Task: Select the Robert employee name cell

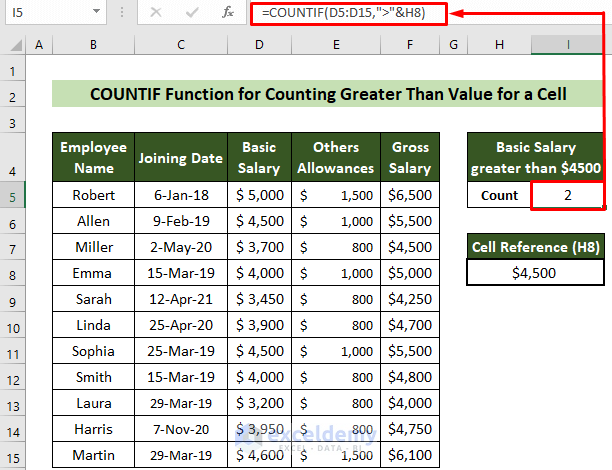Action: click(93, 195)
